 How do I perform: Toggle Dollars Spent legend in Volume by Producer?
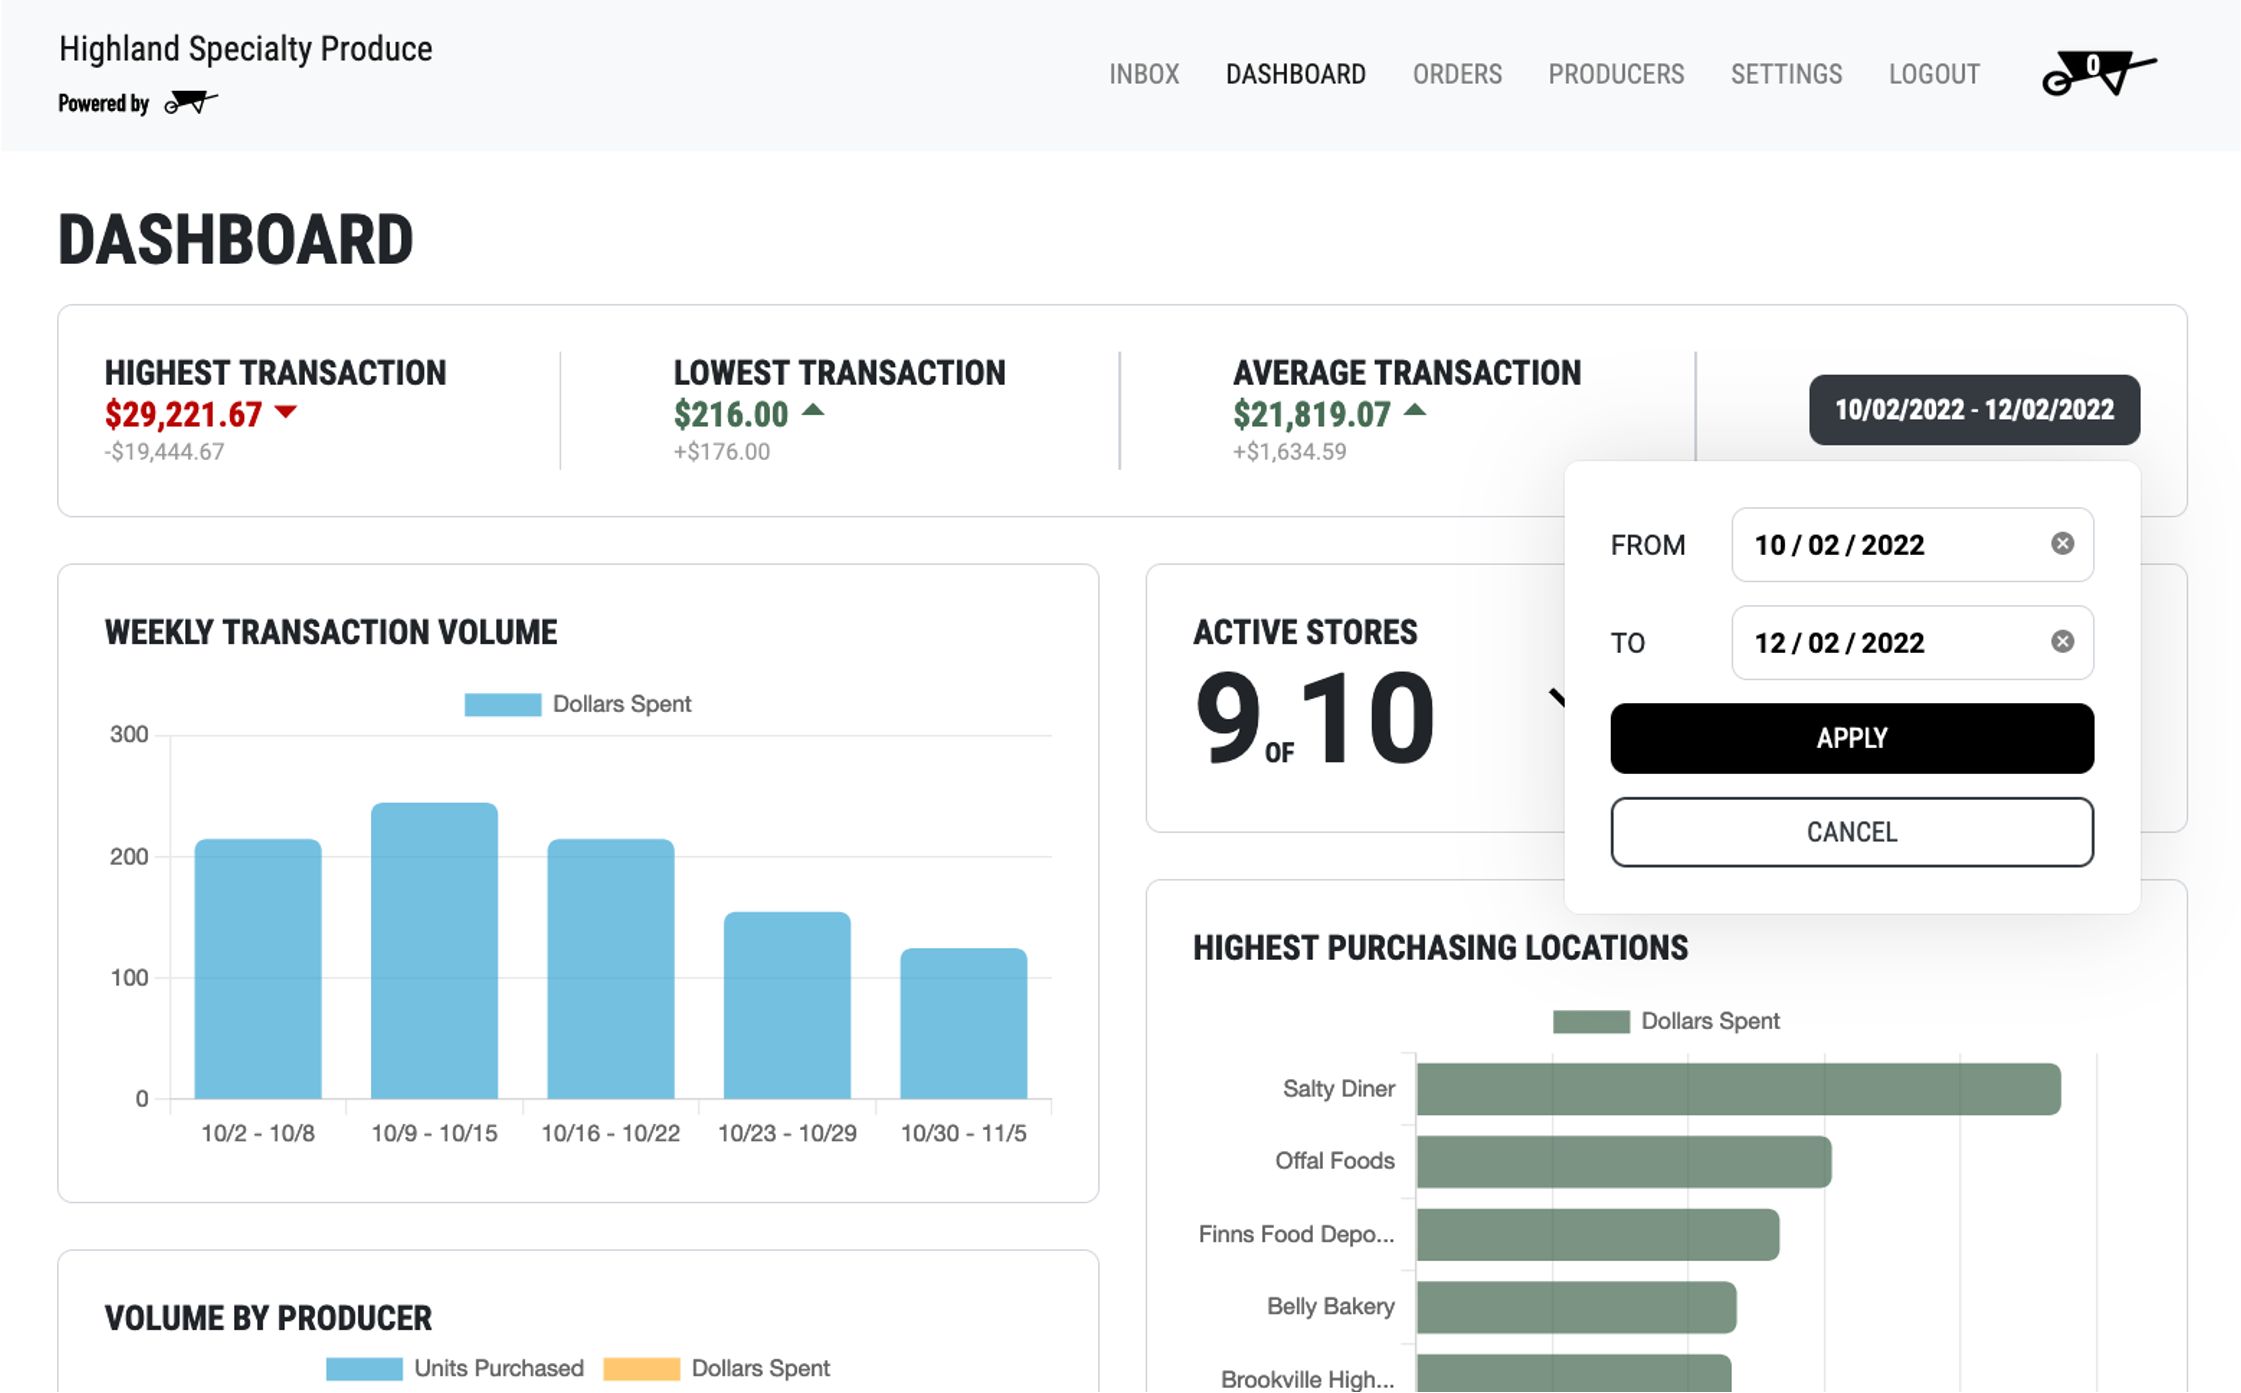pos(717,1368)
